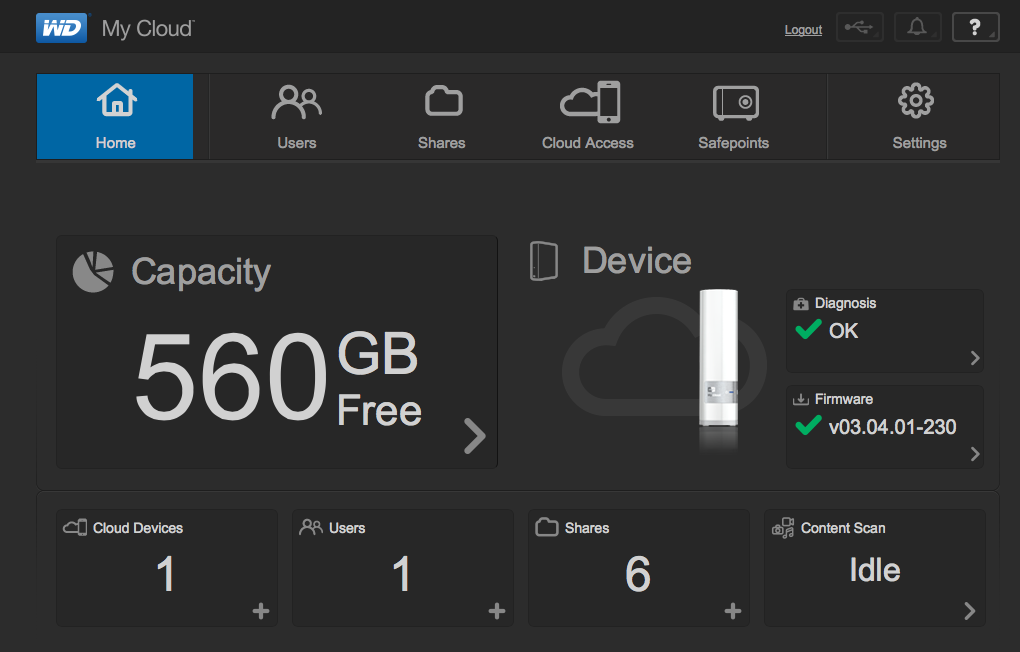Click the Device drive outline icon
Image resolution: width=1020 pixels, height=652 pixels.
[x=544, y=261]
